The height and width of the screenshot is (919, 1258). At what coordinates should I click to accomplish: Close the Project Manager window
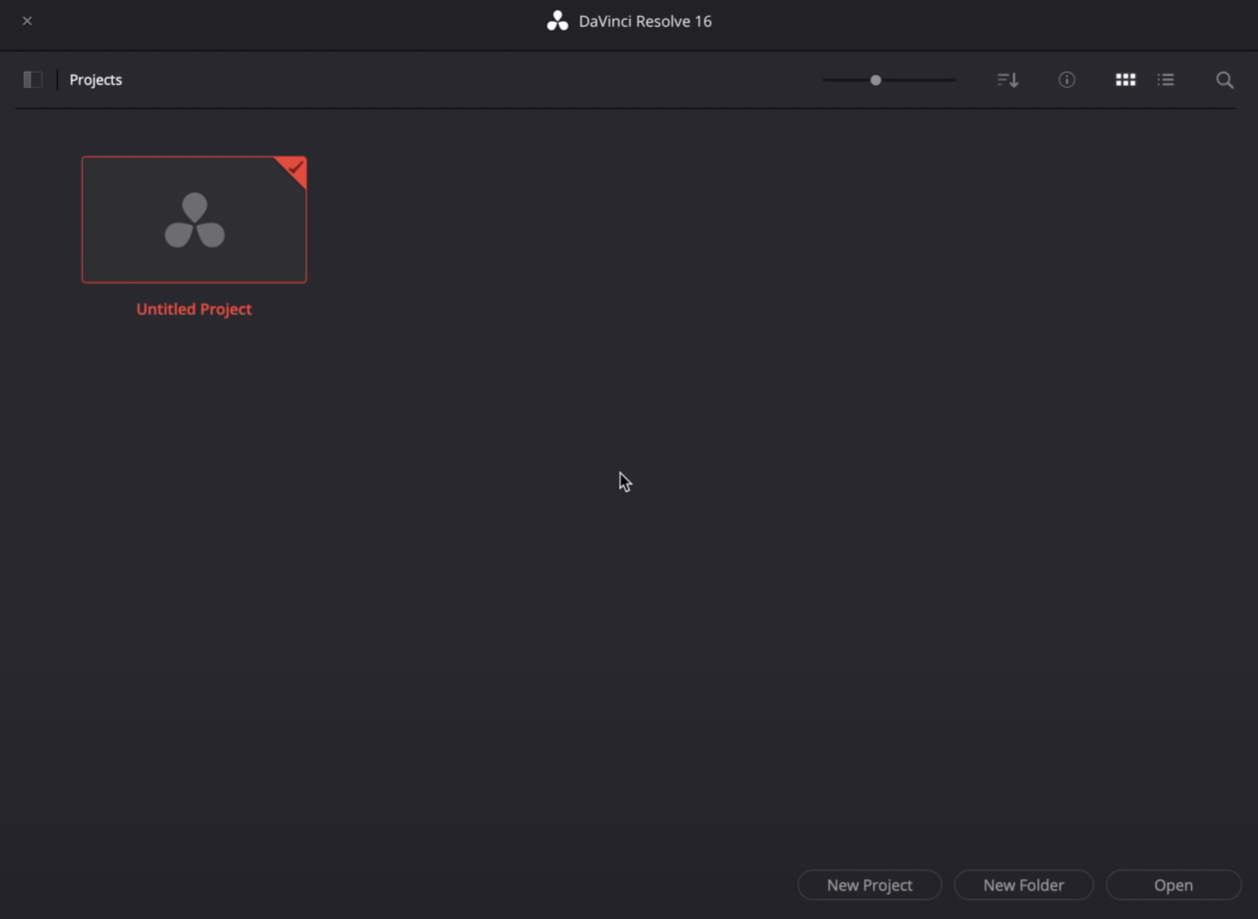27,20
